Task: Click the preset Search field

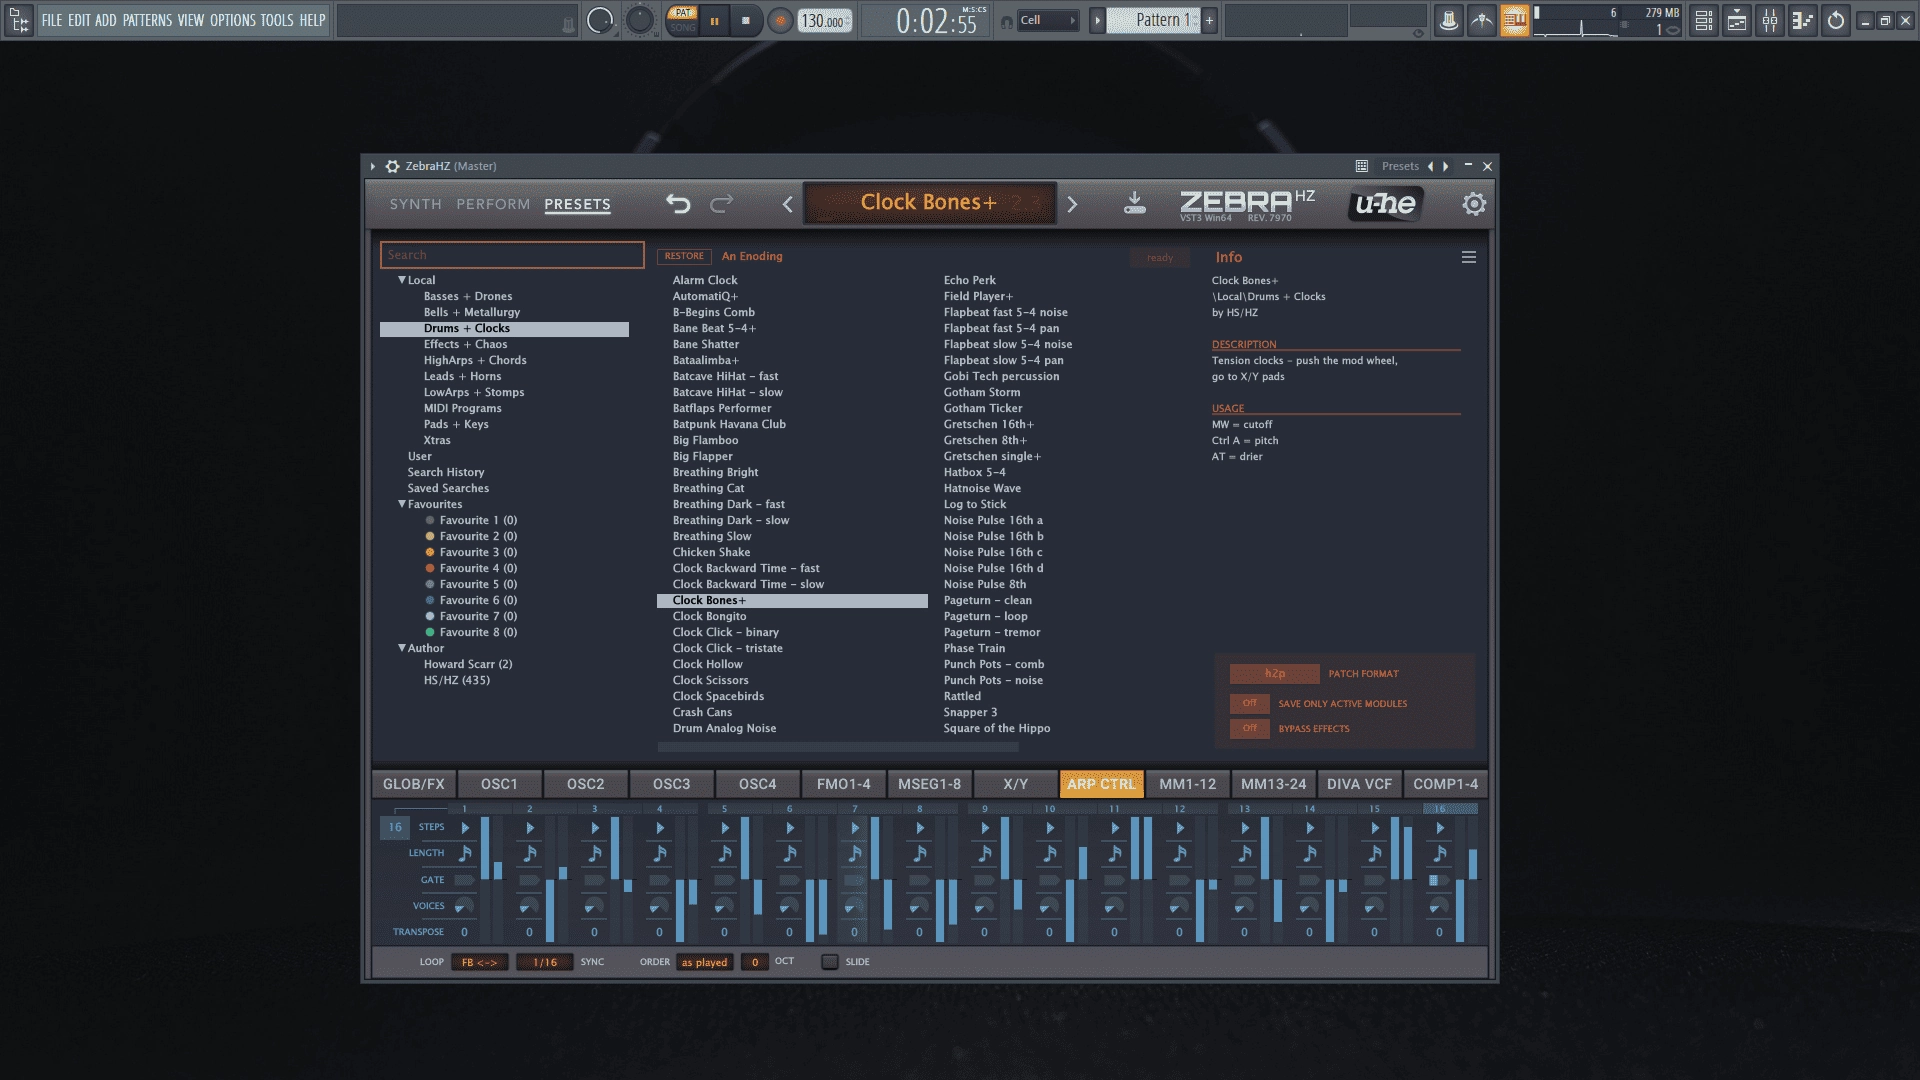Action: (x=512, y=255)
